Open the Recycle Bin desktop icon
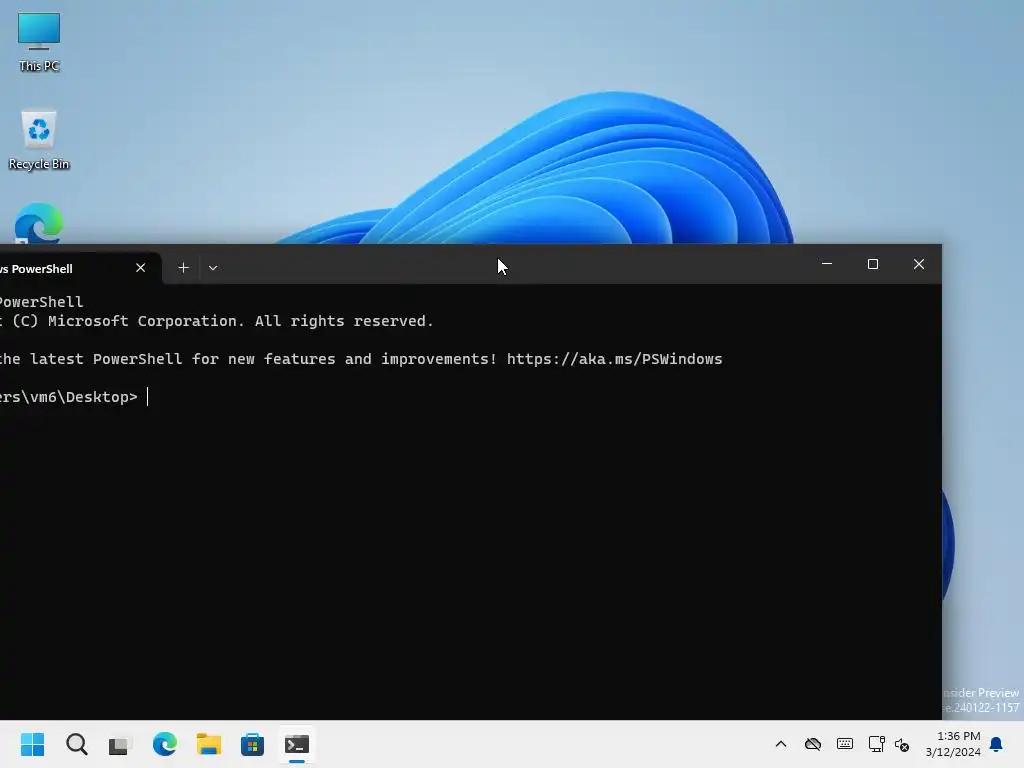Viewport: 1024px width, 768px height. (39, 140)
